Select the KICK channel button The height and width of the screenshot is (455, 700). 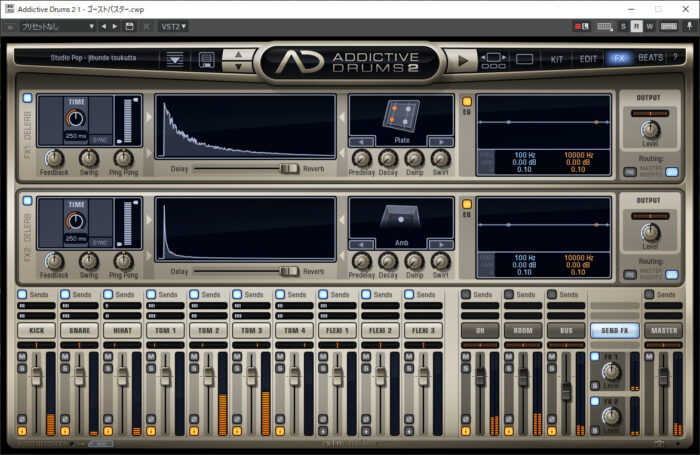click(37, 330)
